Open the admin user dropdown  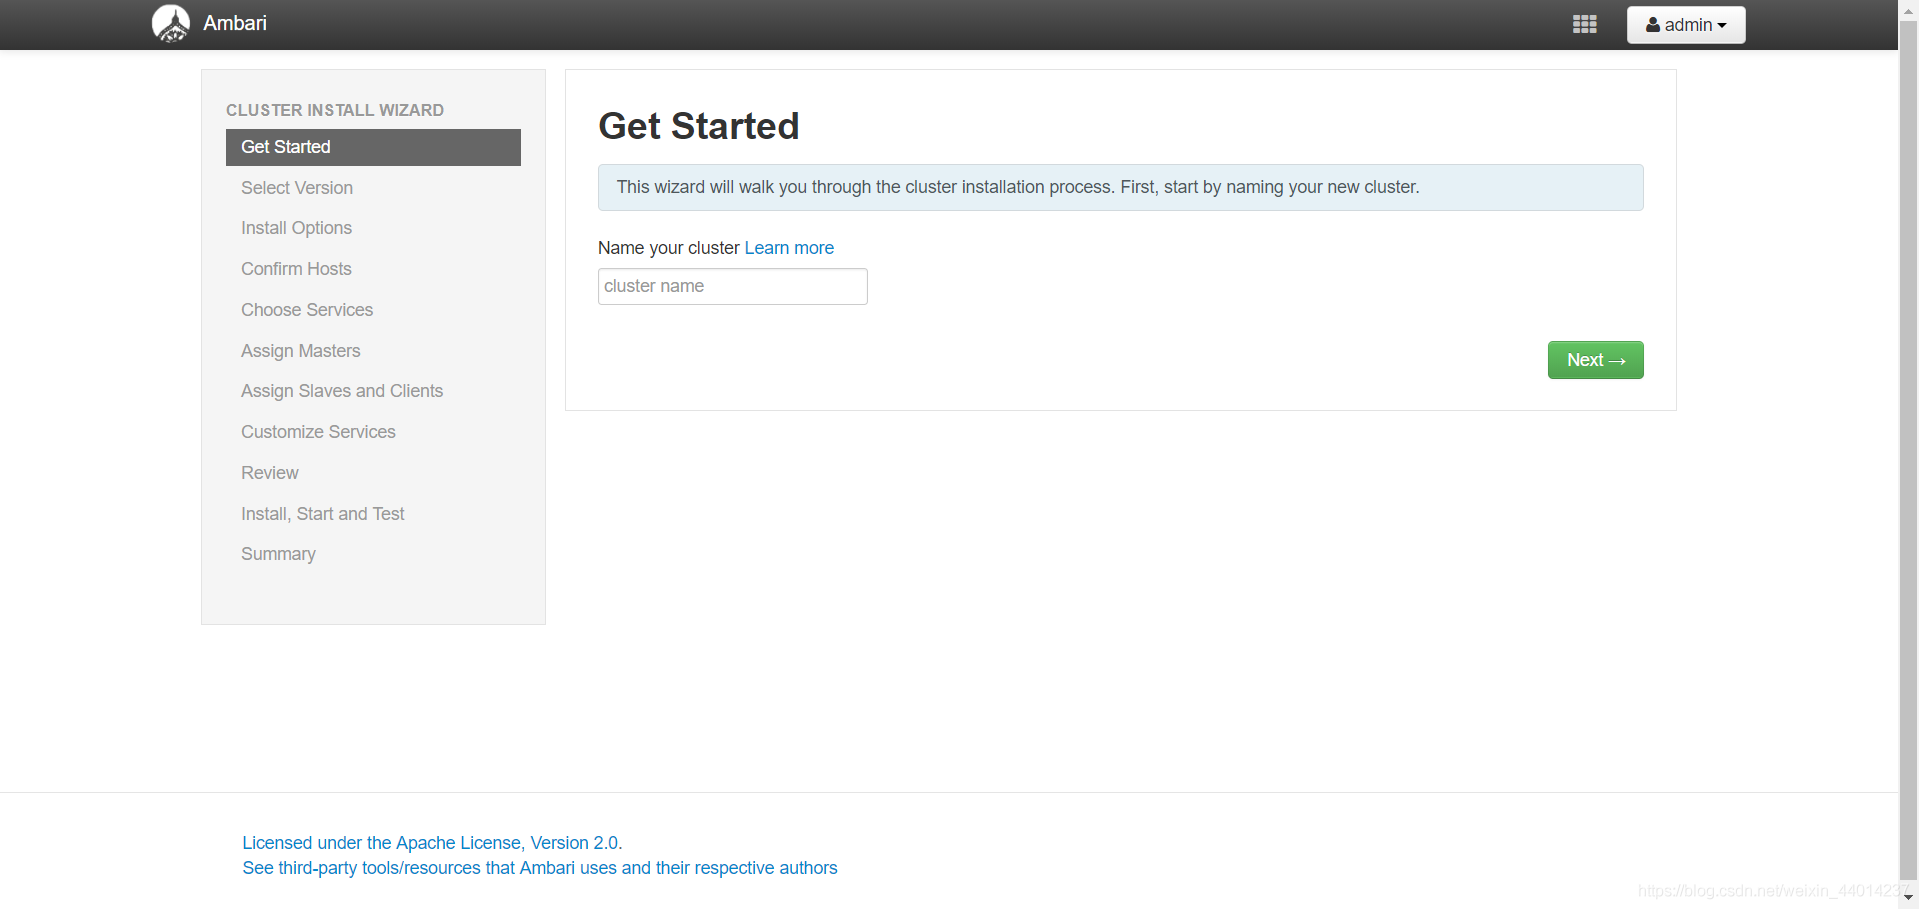(1686, 25)
